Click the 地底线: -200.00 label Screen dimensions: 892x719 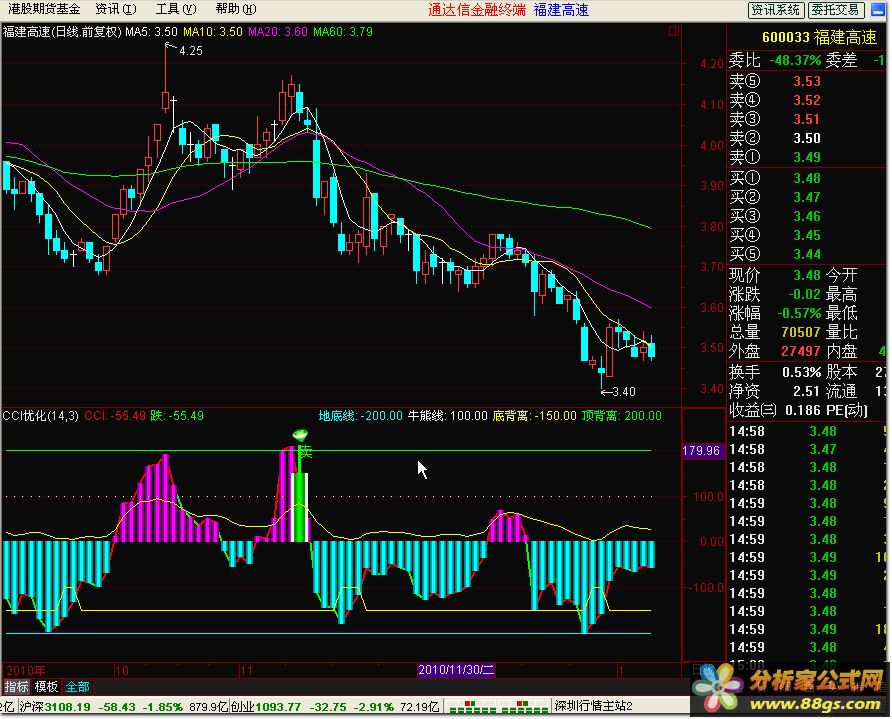pyautogui.click(x=361, y=416)
